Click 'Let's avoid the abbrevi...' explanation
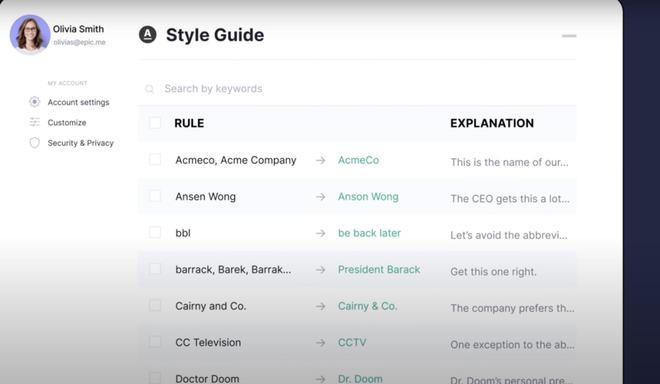Image resolution: width=660 pixels, height=384 pixels. (x=509, y=235)
